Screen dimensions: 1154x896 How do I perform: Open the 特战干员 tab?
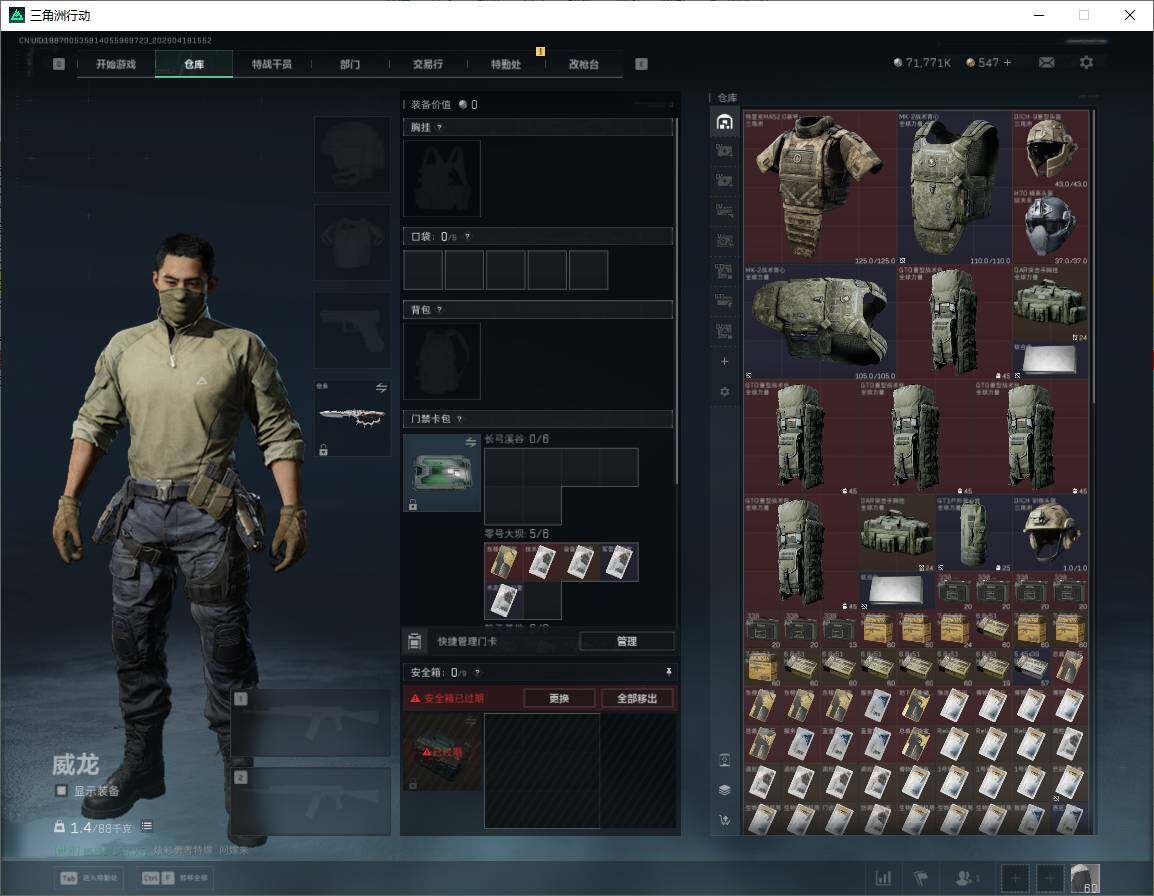click(x=272, y=64)
